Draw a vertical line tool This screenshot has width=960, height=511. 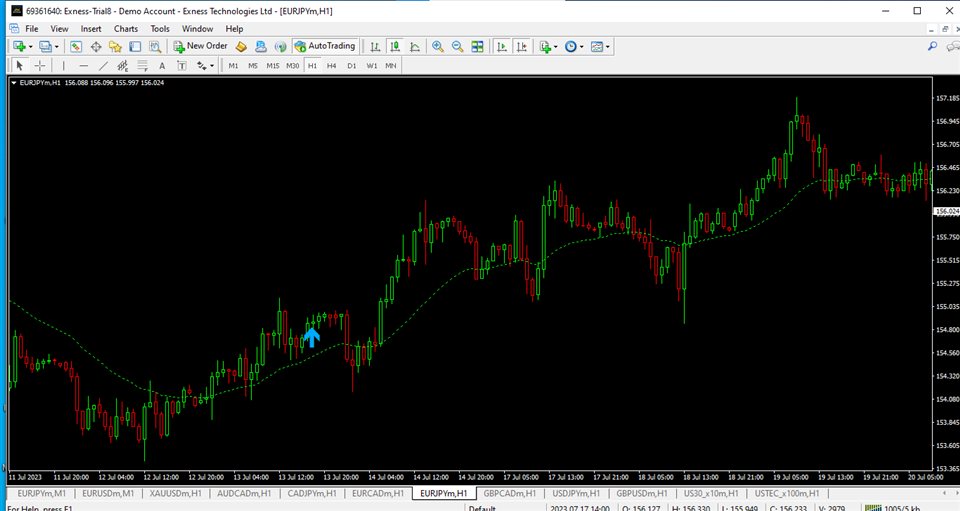(63, 65)
